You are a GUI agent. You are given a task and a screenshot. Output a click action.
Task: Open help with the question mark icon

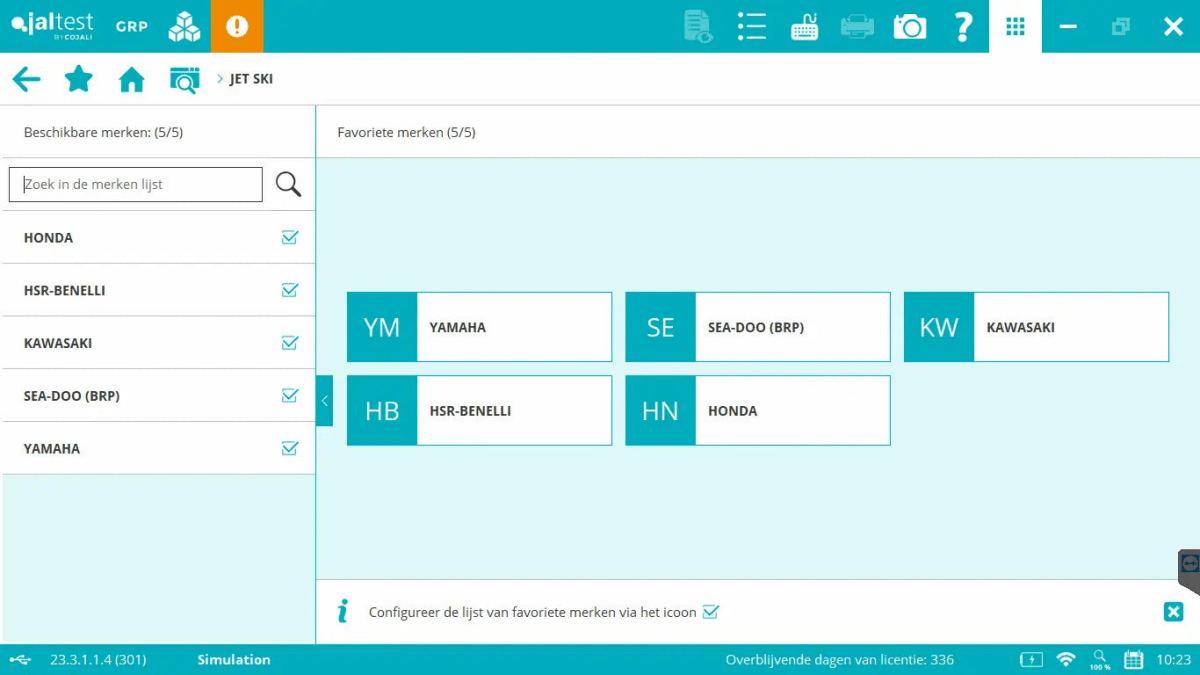tap(963, 26)
